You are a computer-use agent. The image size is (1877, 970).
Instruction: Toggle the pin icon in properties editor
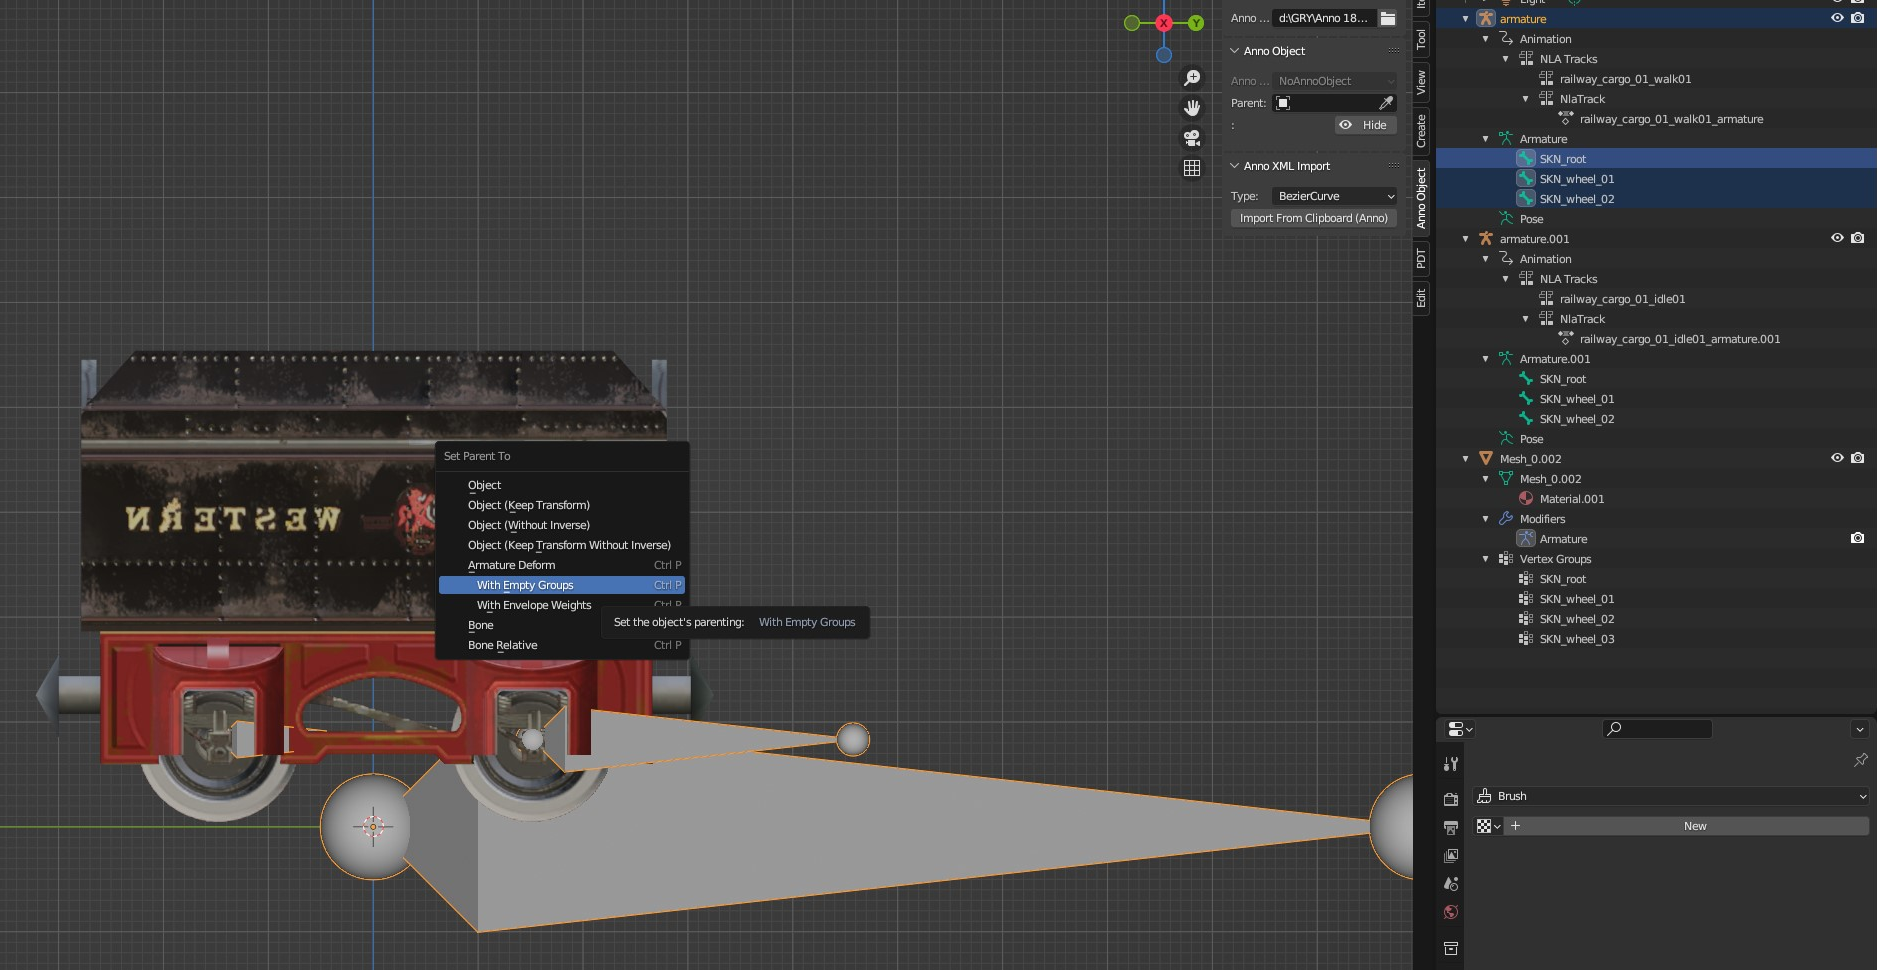pyautogui.click(x=1861, y=760)
